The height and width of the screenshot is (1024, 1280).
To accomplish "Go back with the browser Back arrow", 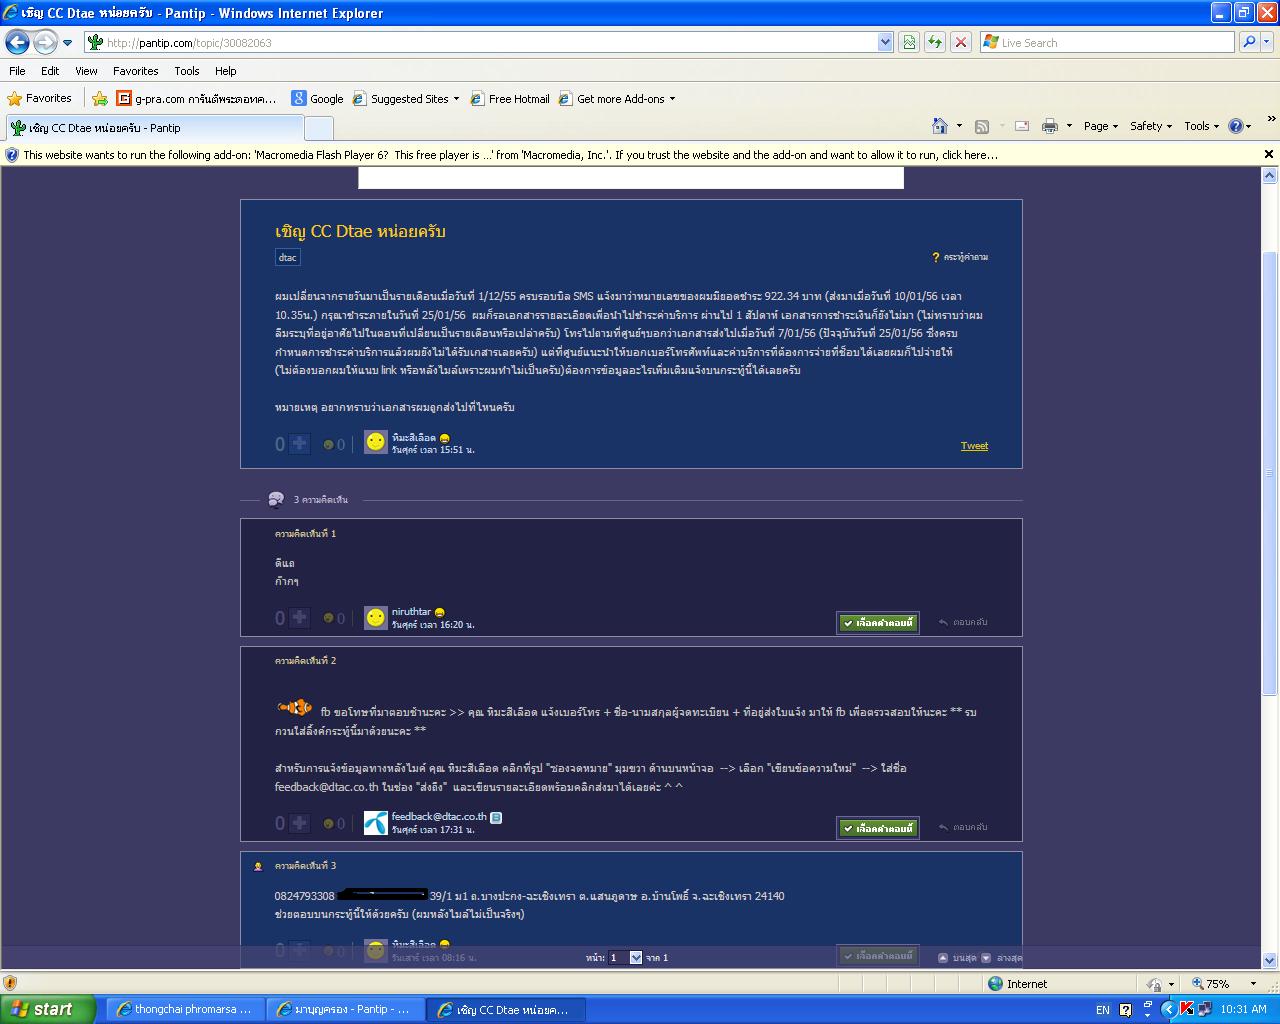I will tap(17, 42).
